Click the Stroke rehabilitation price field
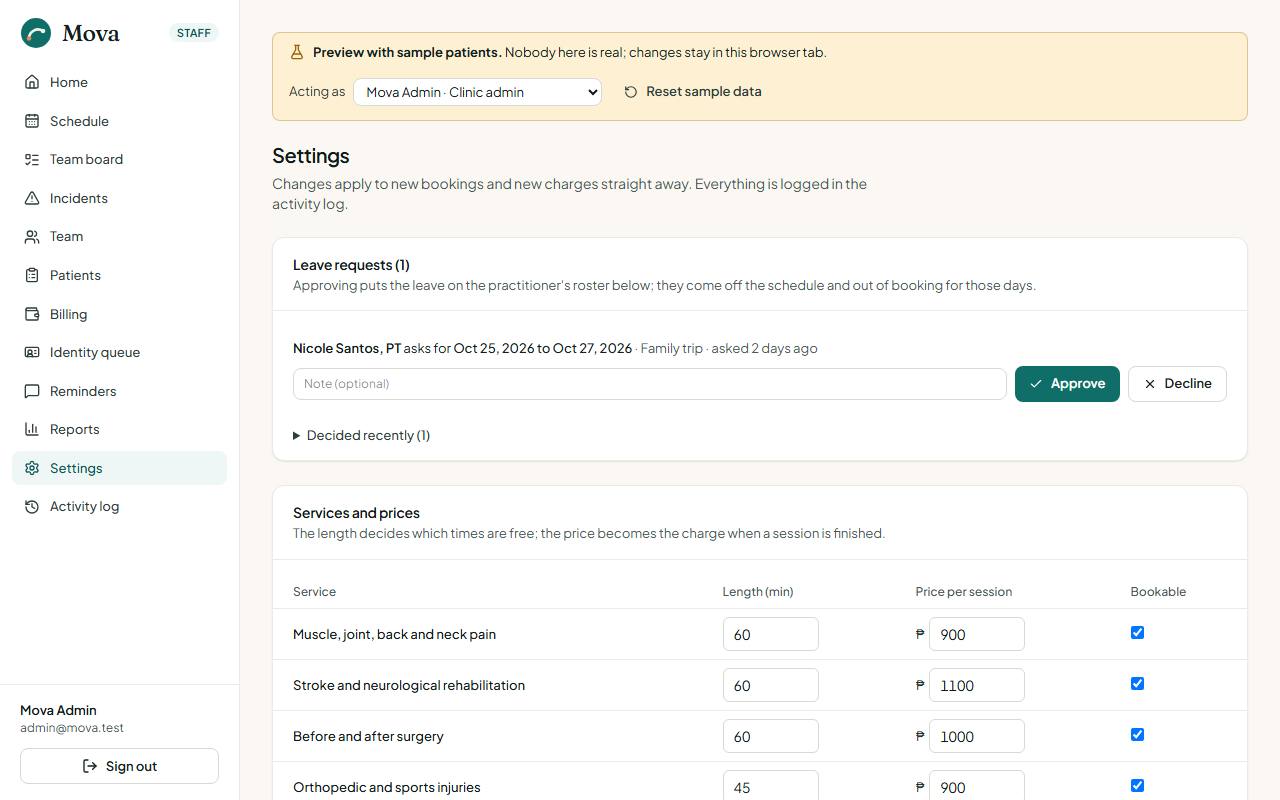The image size is (1280, 800). coord(977,685)
